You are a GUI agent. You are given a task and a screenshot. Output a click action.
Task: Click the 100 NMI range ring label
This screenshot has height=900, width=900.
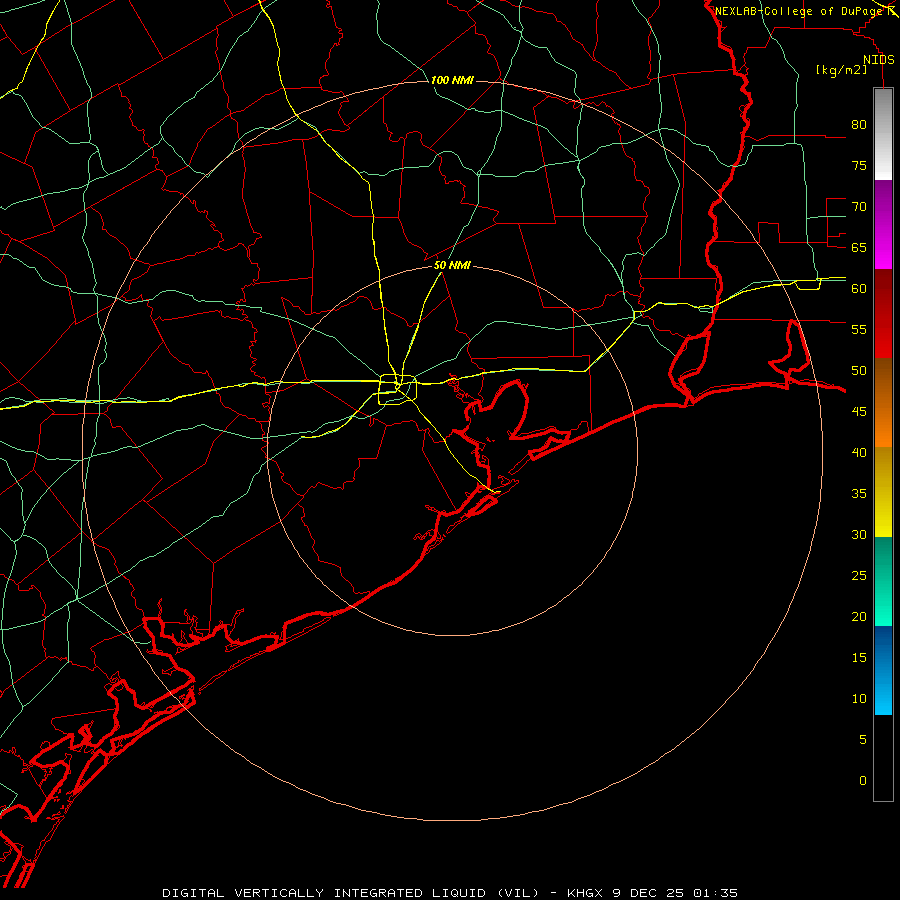pos(452,80)
